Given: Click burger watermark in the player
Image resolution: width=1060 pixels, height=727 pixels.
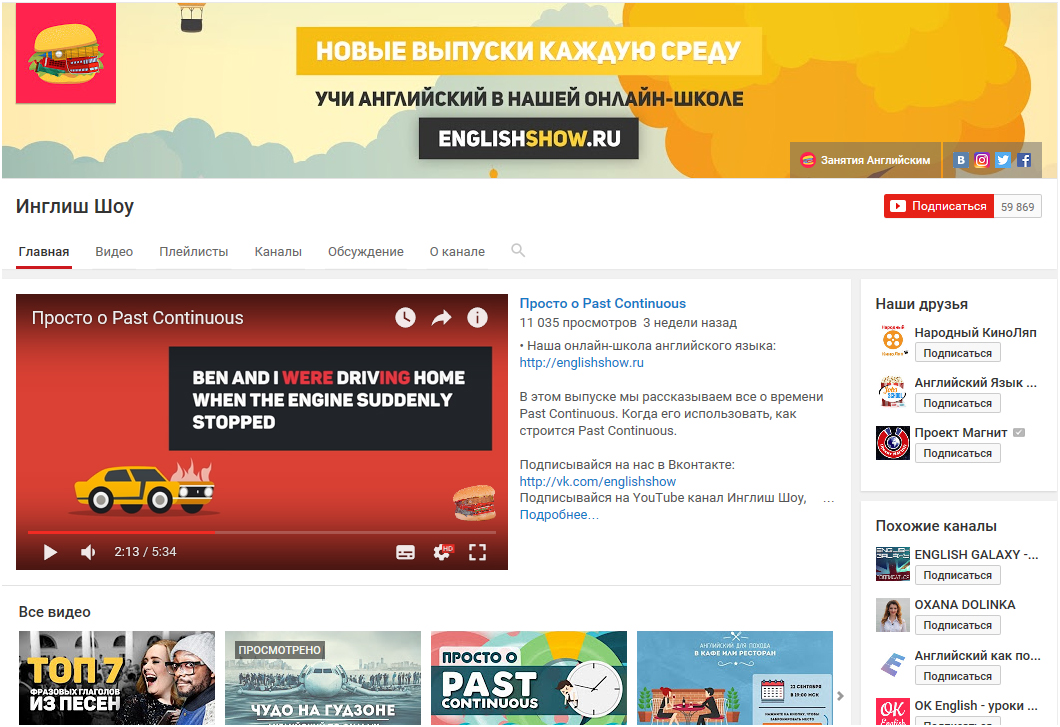Looking at the screenshot, I should (474, 502).
